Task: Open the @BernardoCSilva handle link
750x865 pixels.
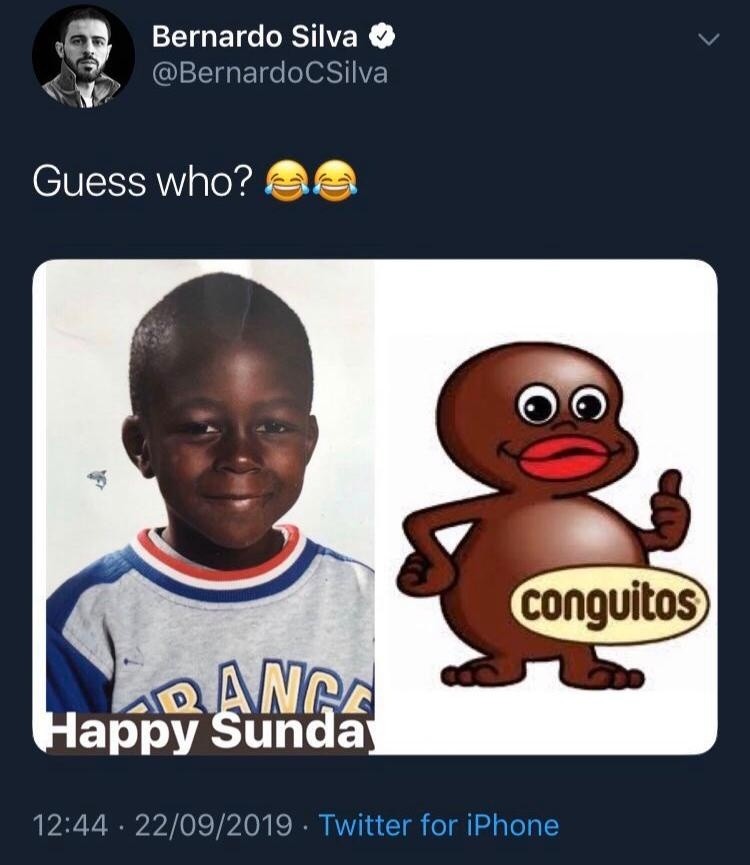Action: click(270, 73)
